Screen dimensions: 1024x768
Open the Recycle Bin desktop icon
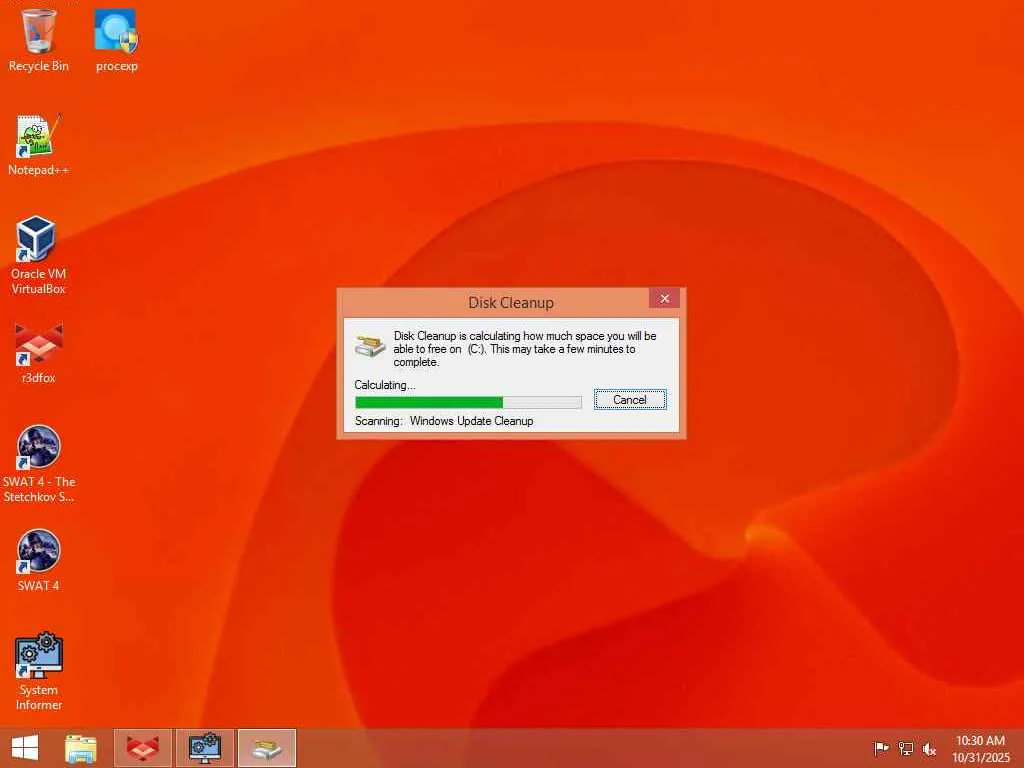click(x=39, y=39)
